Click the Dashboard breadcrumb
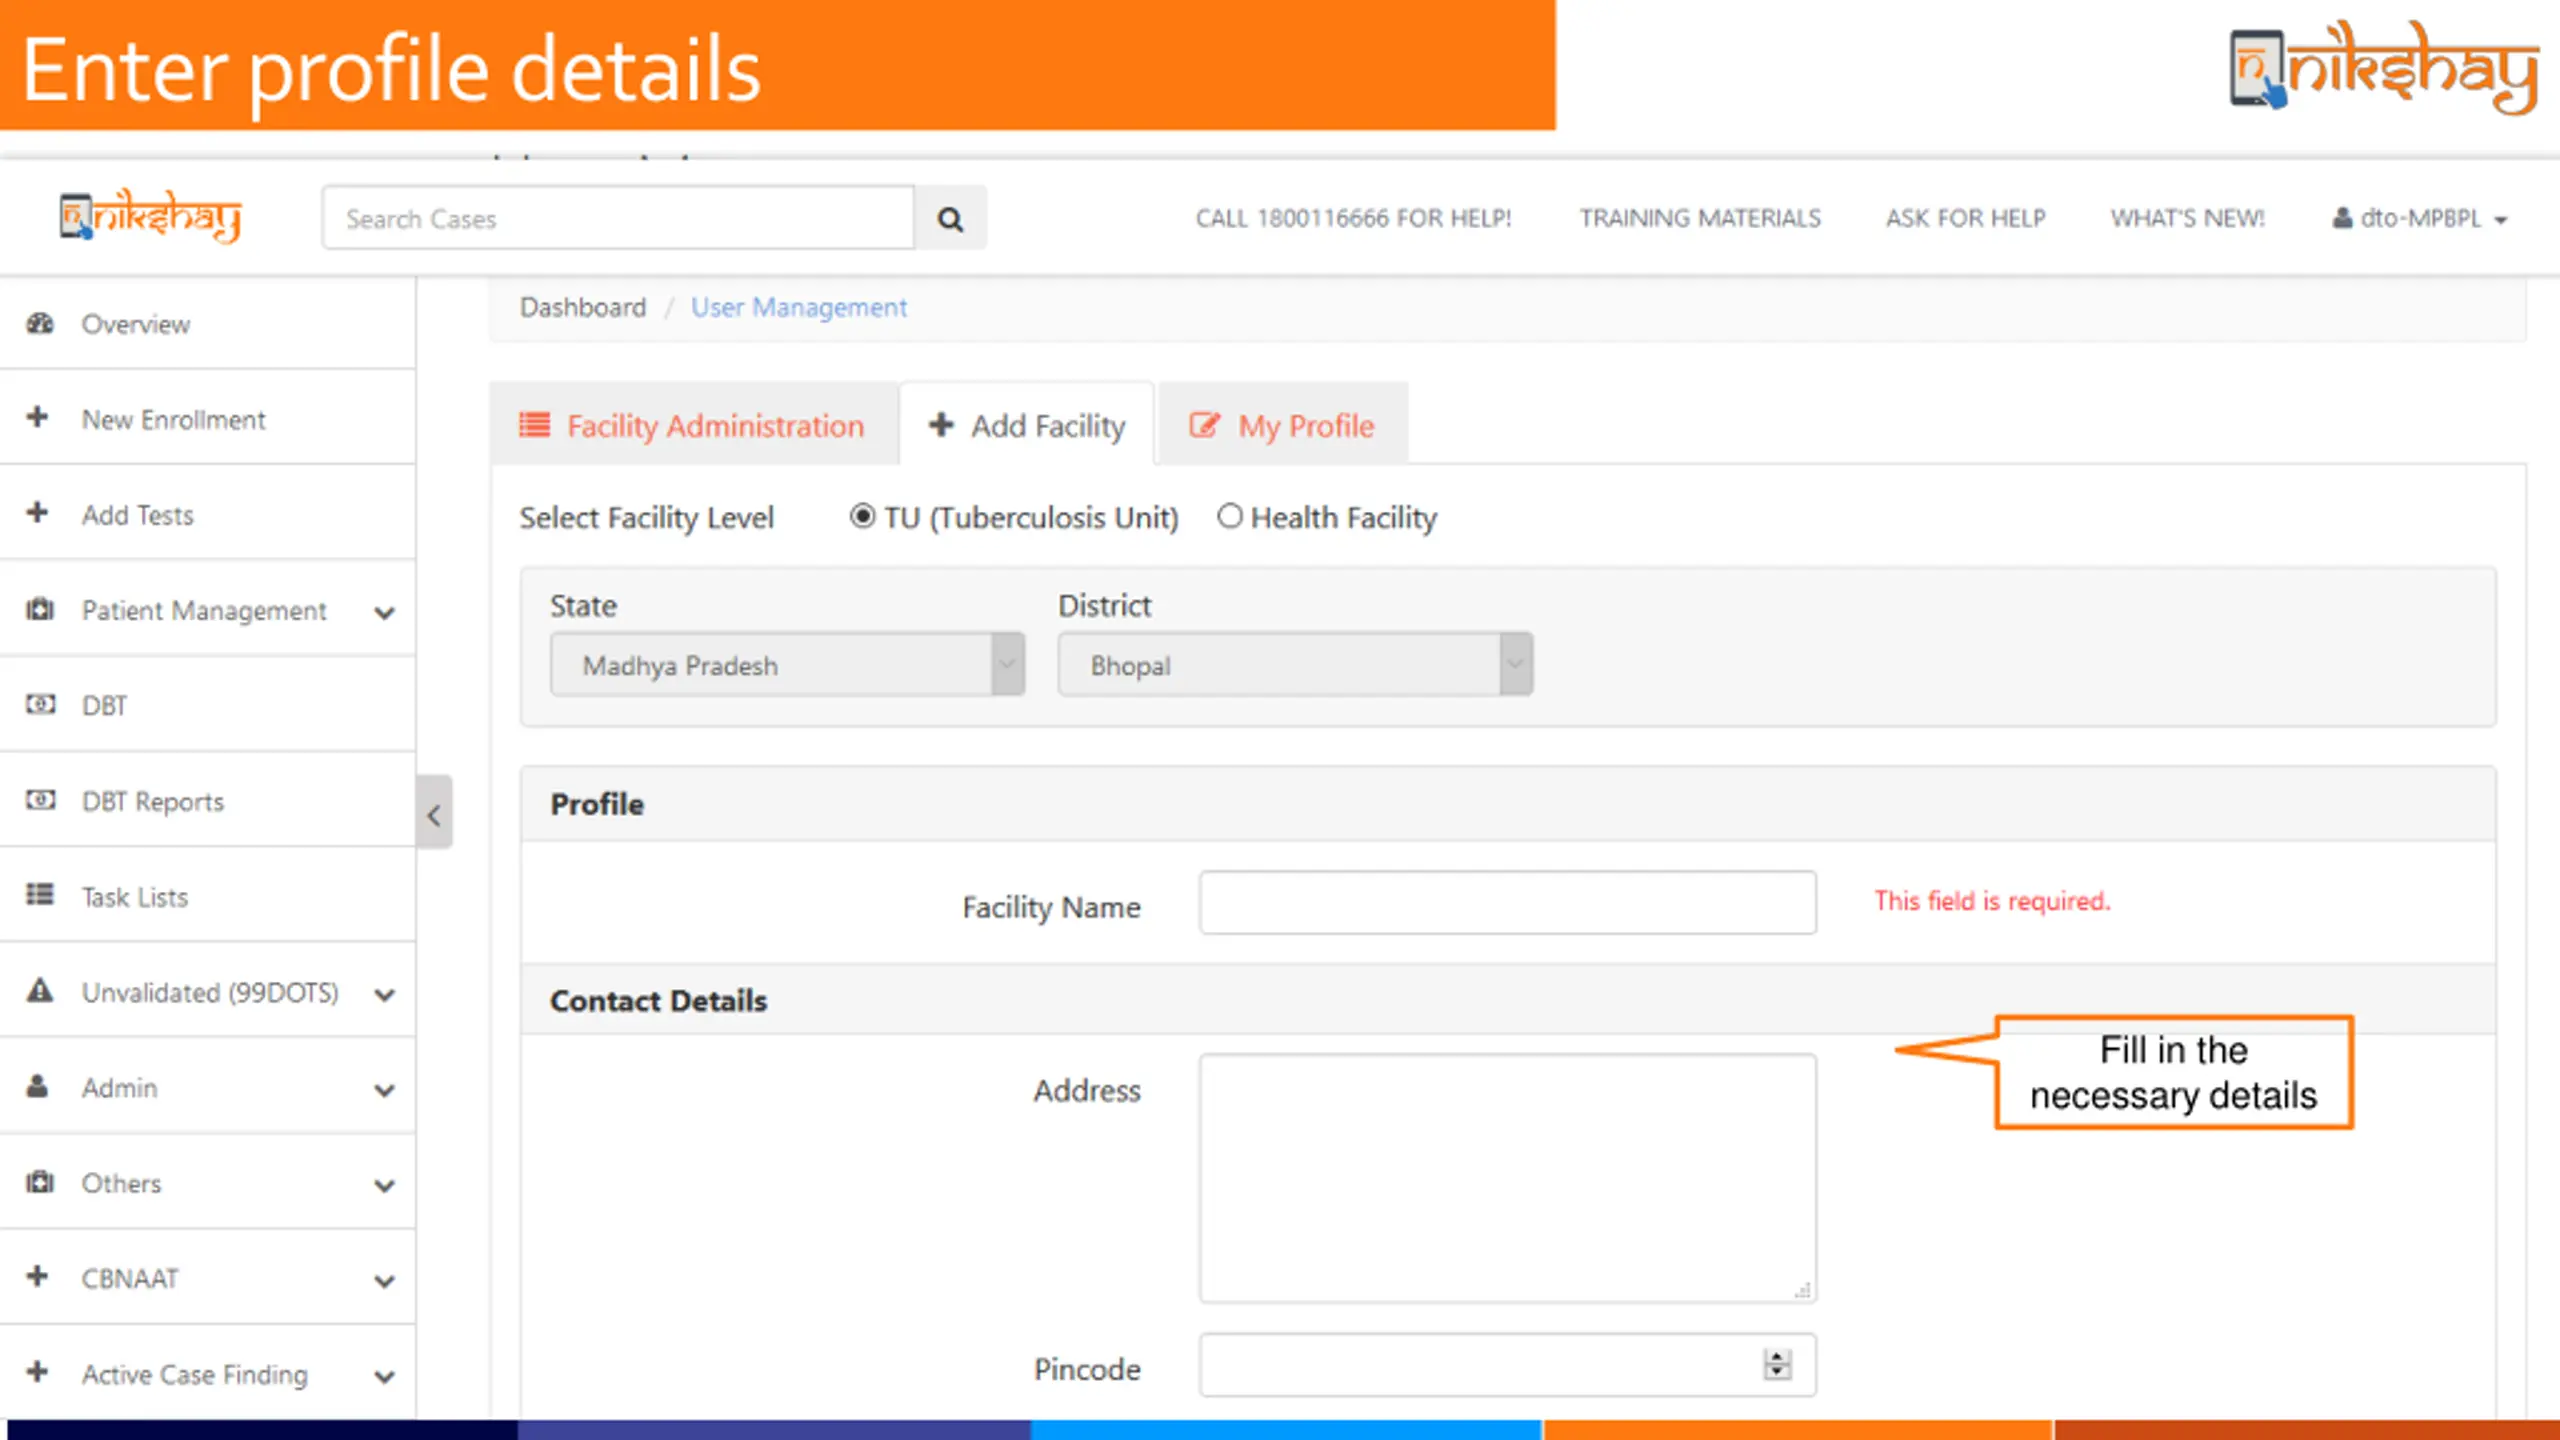This screenshot has height=1440, width=2560. coord(583,307)
